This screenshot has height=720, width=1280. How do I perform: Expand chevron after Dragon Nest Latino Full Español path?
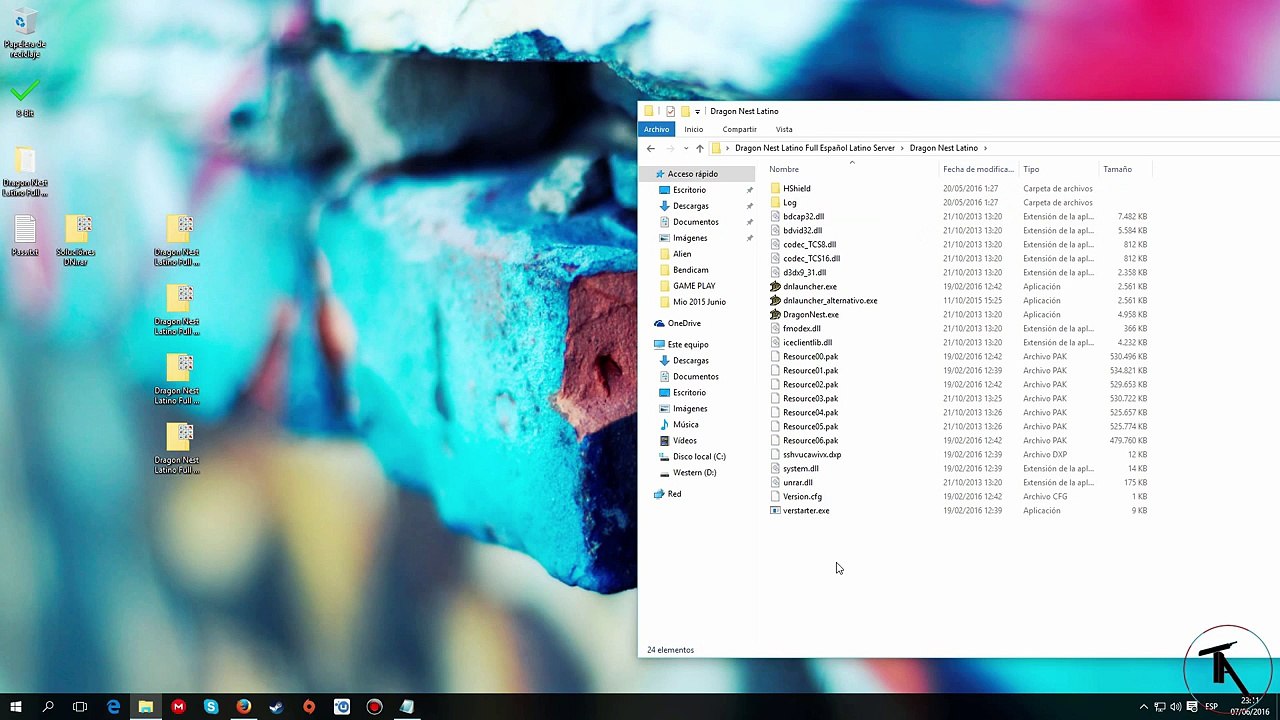[902, 148]
